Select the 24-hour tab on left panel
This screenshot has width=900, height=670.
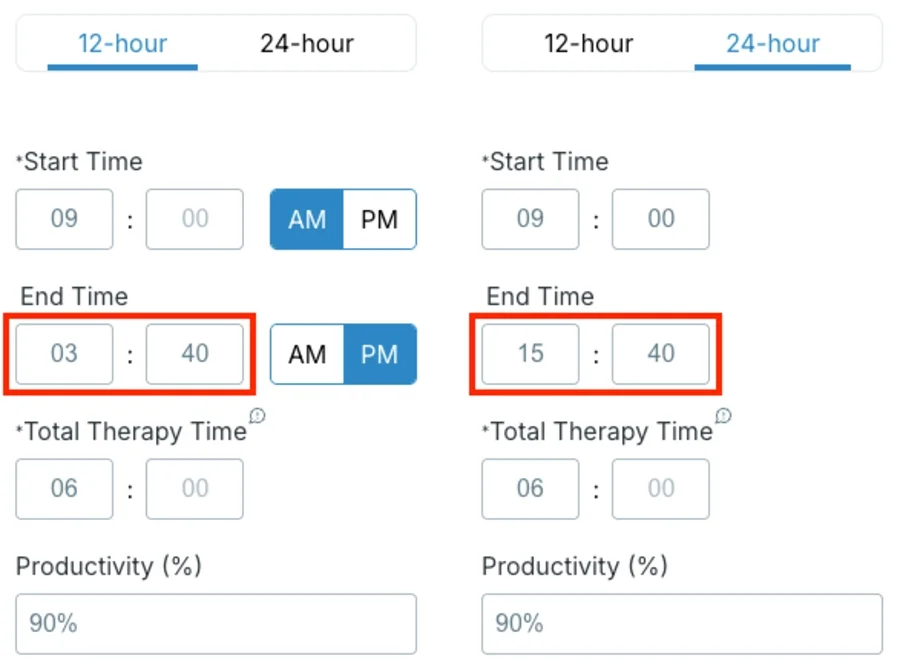coord(306,43)
